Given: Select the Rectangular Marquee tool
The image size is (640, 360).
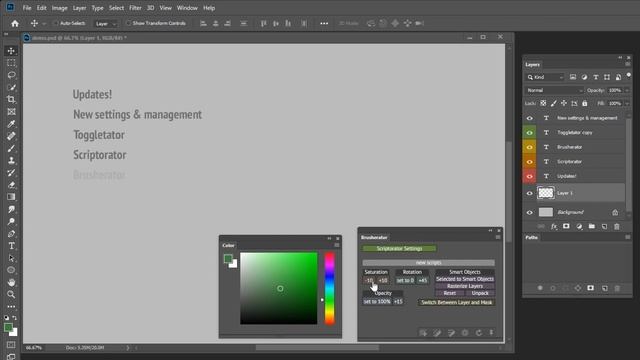Looking at the screenshot, I should pos(11,63).
